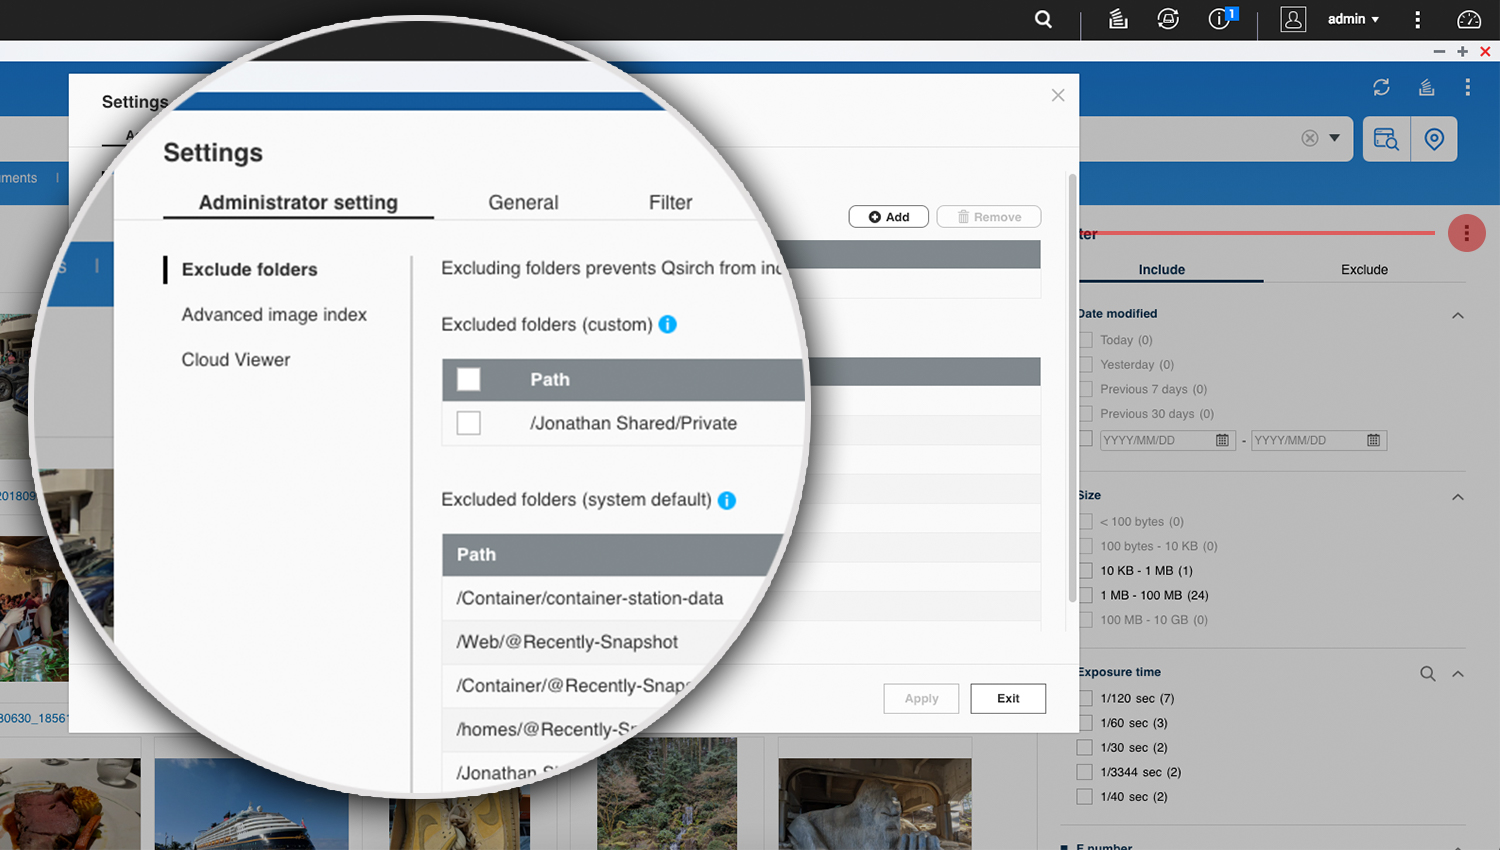Switch to the Administrator setting tab
Screen dimensions: 1500x850
[x=298, y=202]
